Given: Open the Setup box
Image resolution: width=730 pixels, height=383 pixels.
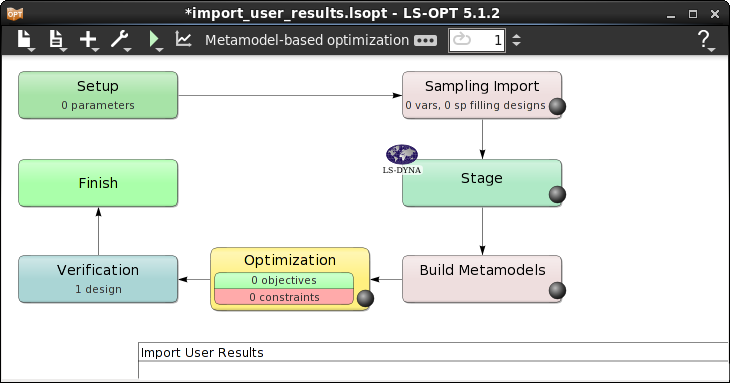Looking at the screenshot, I should [x=98, y=95].
